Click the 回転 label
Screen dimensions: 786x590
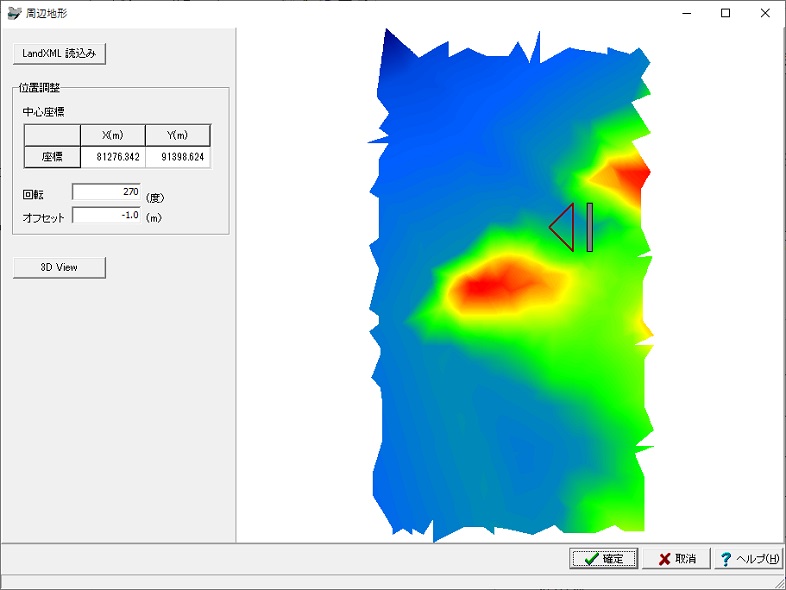(x=33, y=194)
